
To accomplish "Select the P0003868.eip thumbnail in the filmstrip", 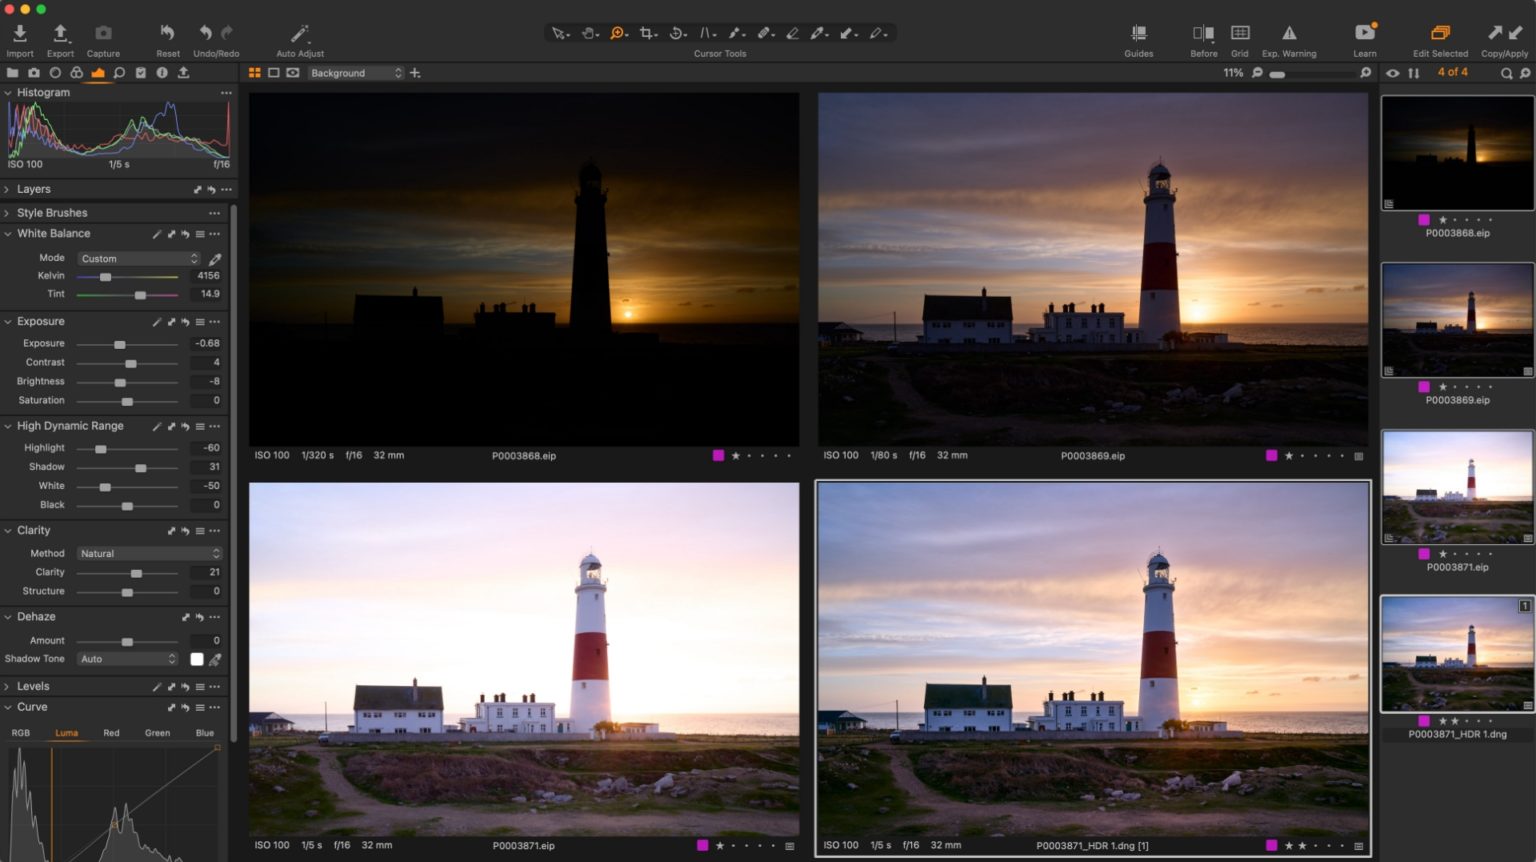I will [1456, 152].
